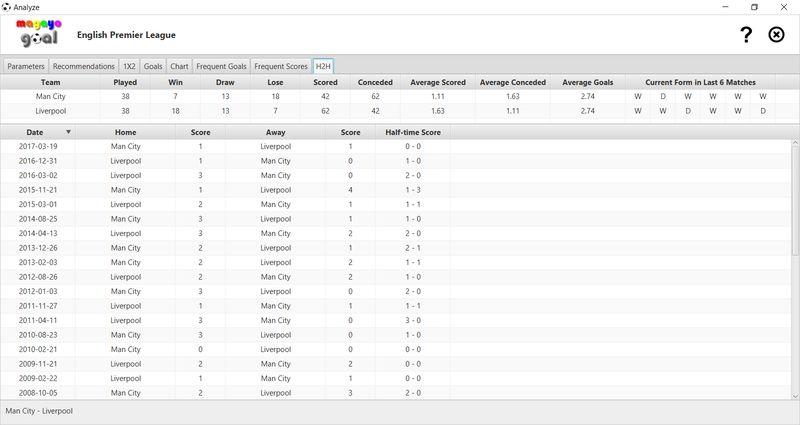The image size is (800, 425).
Task: Click the 3 - 0 half-time score
Action: click(x=413, y=320)
